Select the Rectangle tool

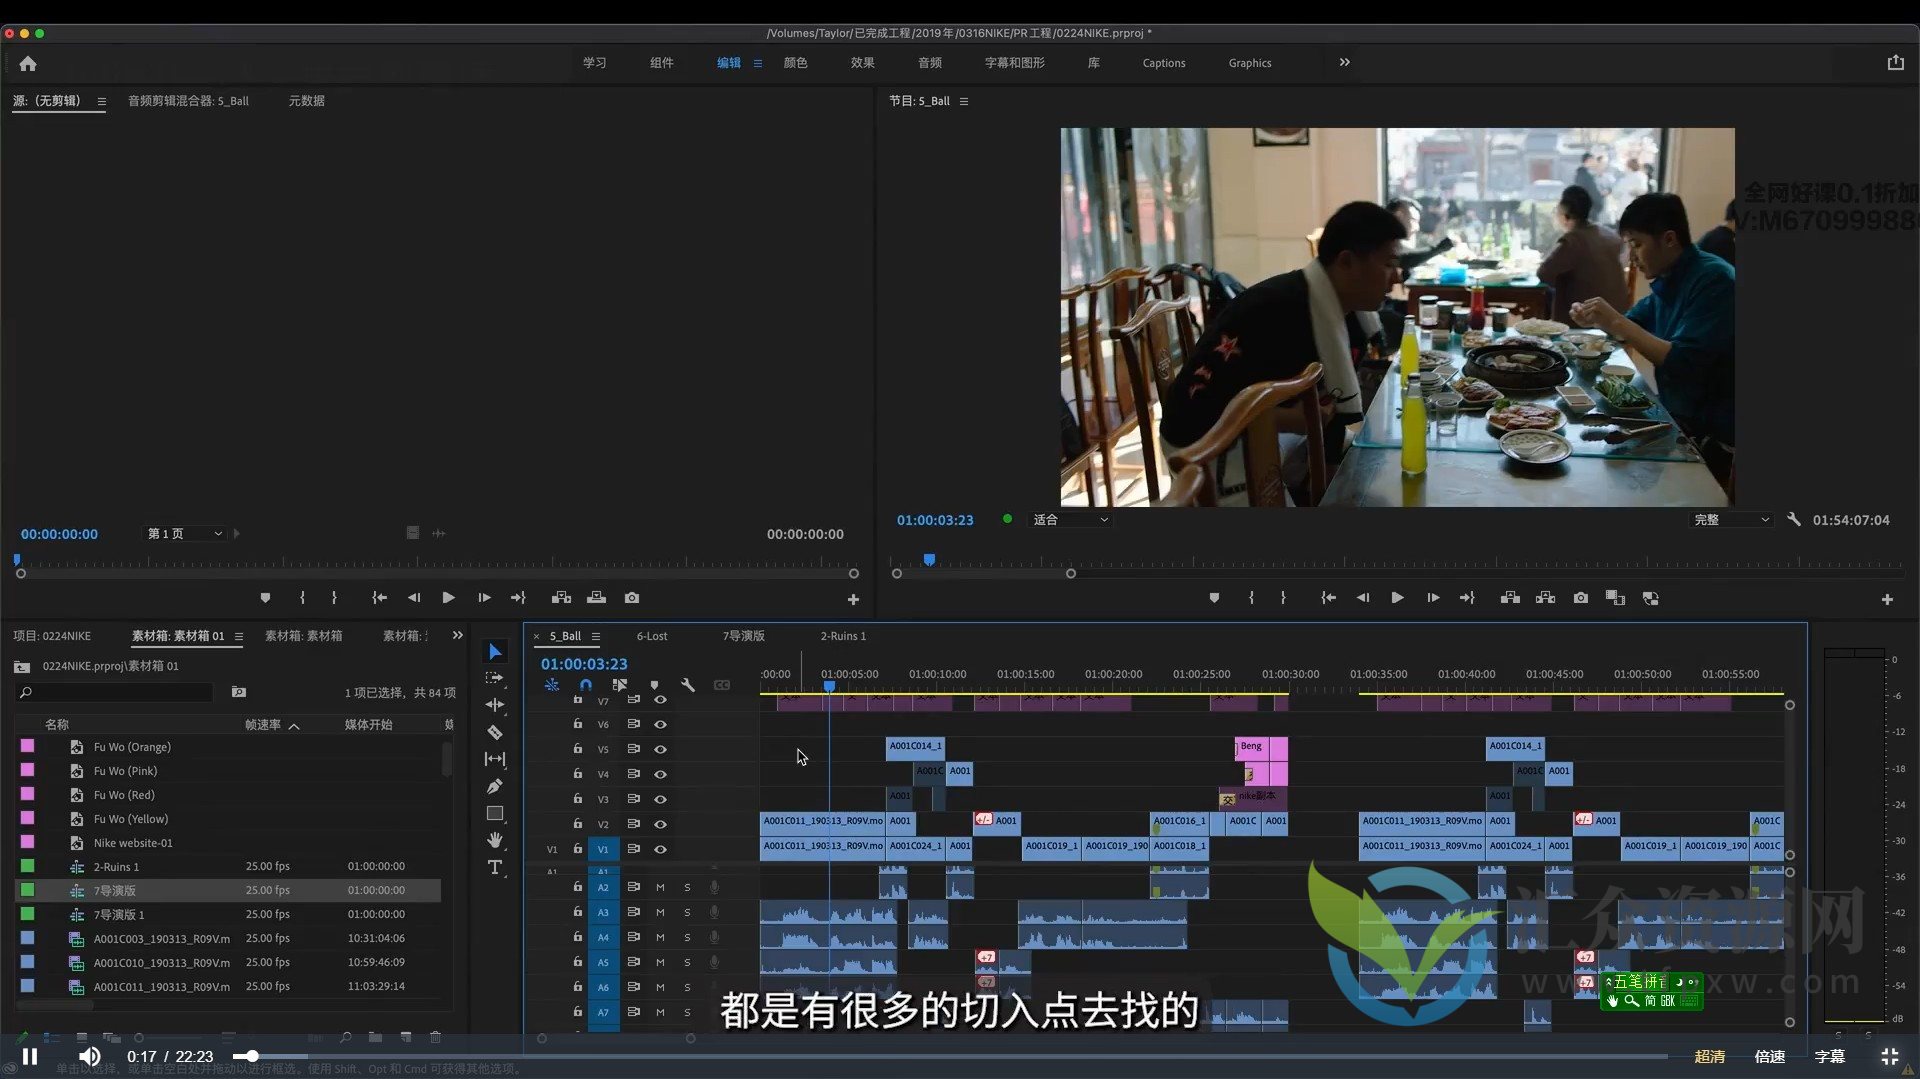point(495,814)
